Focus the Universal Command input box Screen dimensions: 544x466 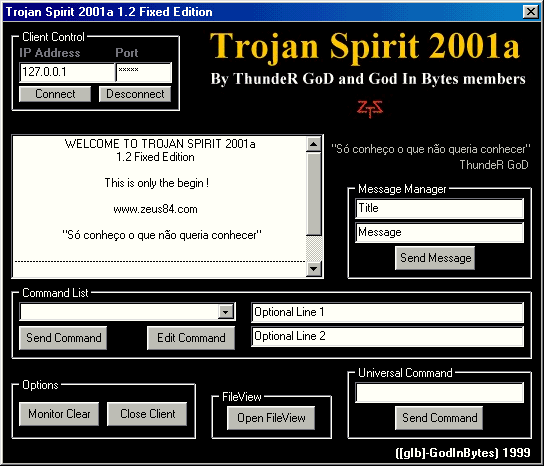click(x=439, y=392)
